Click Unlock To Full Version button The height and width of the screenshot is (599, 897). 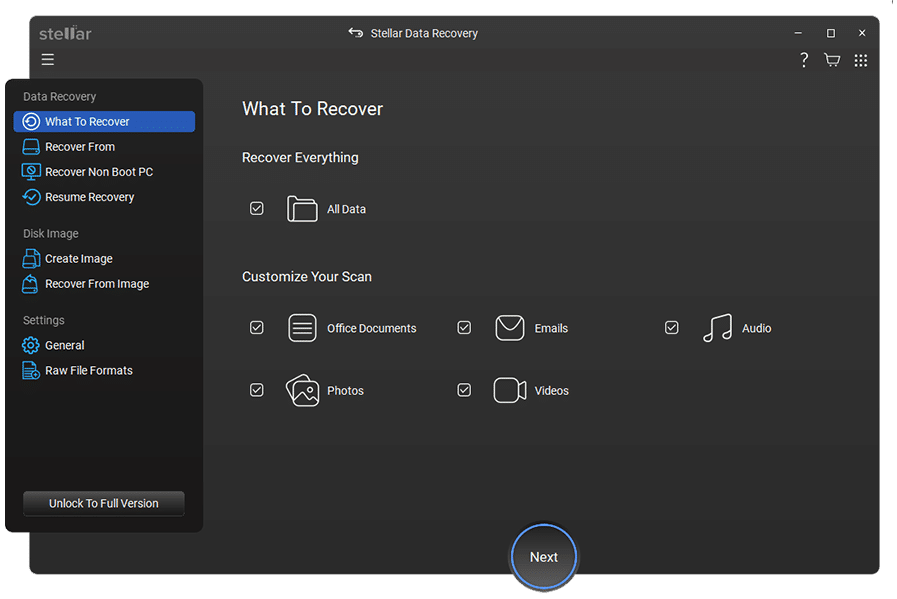(104, 503)
